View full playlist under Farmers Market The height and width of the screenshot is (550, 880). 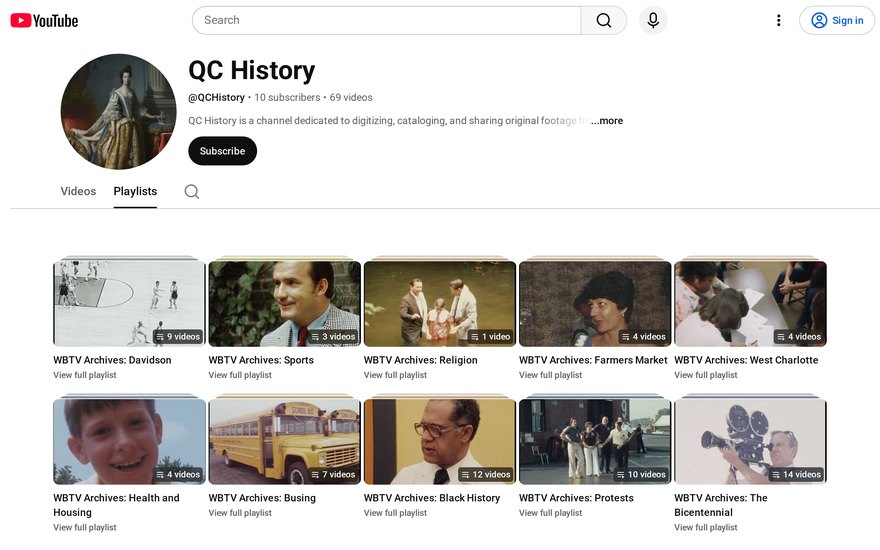click(x=551, y=375)
